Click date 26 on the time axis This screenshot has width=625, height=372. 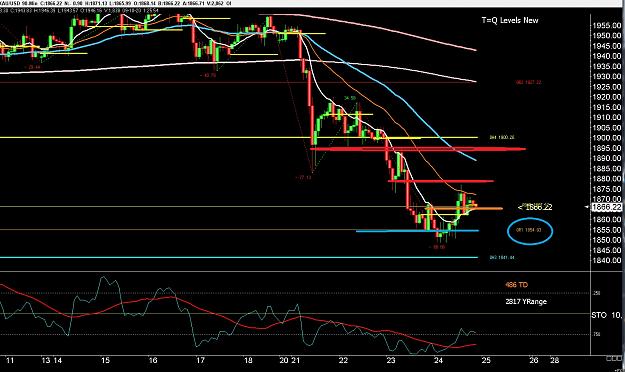tap(534, 360)
